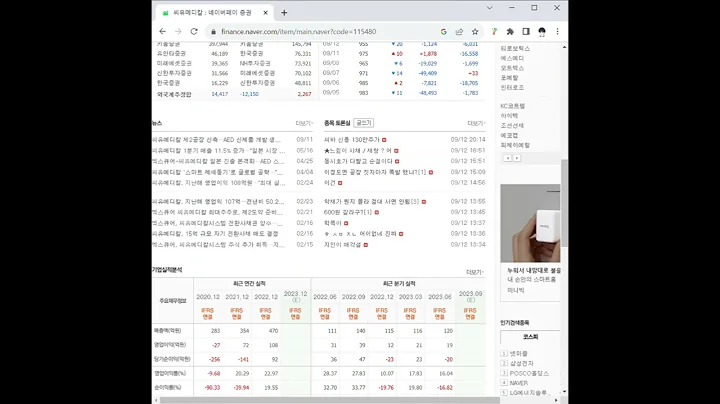The image size is (720, 404).
Task: Open the colored extension icon beside the bookmark star
Action: pos(494,32)
